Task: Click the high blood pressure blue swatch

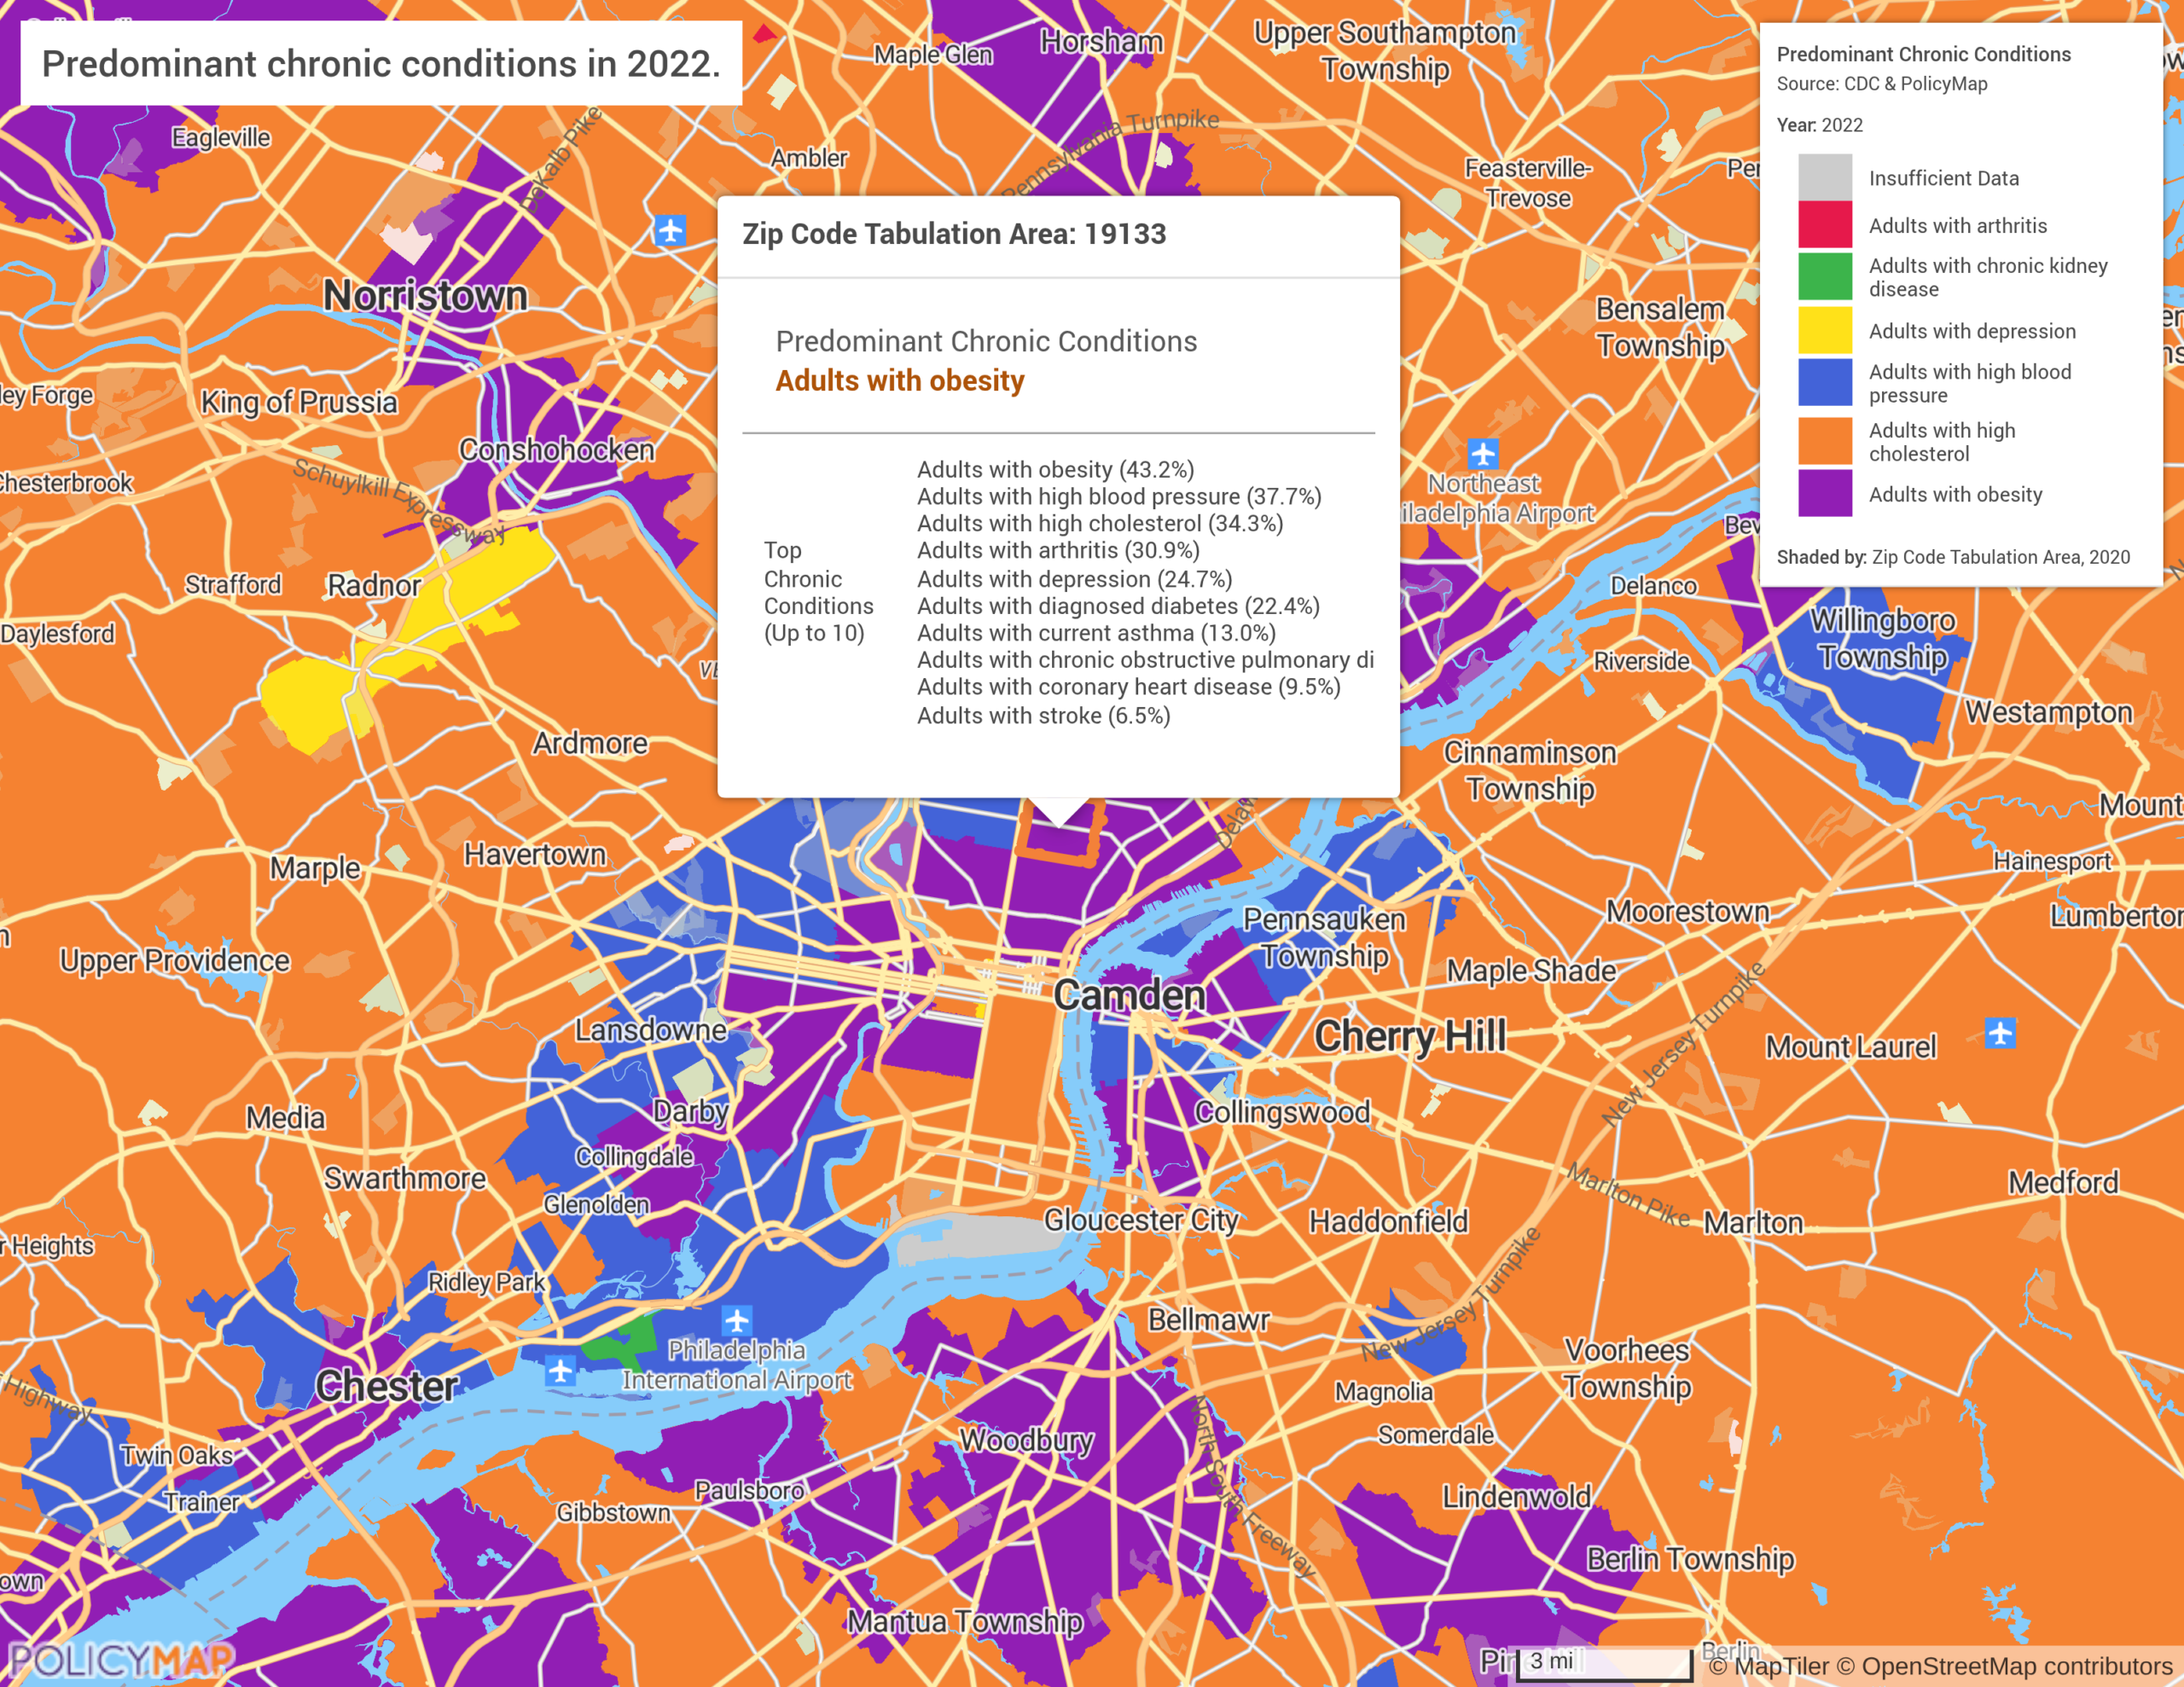Action: click(x=1824, y=383)
